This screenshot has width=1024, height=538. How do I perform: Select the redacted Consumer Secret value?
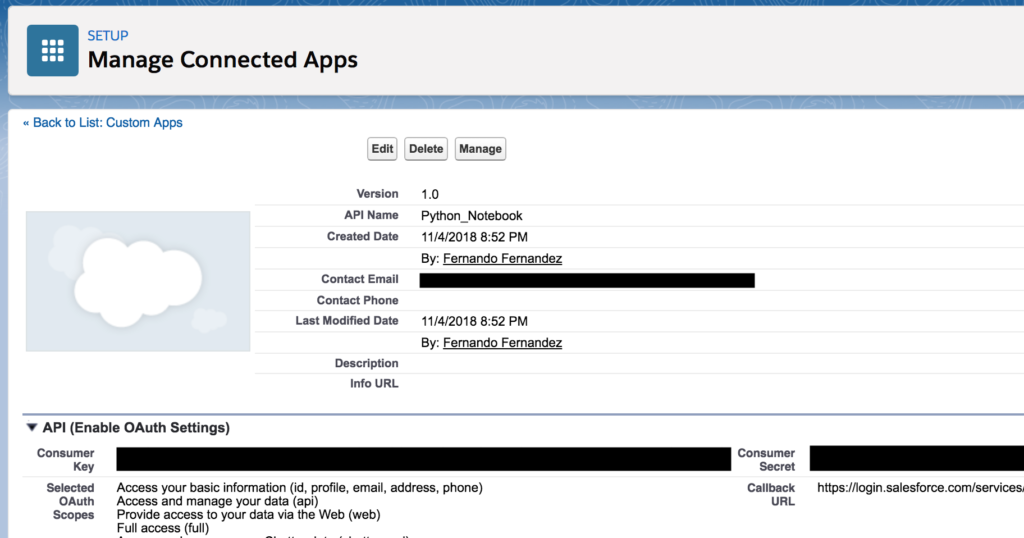pyautogui.click(x=916, y=459)
